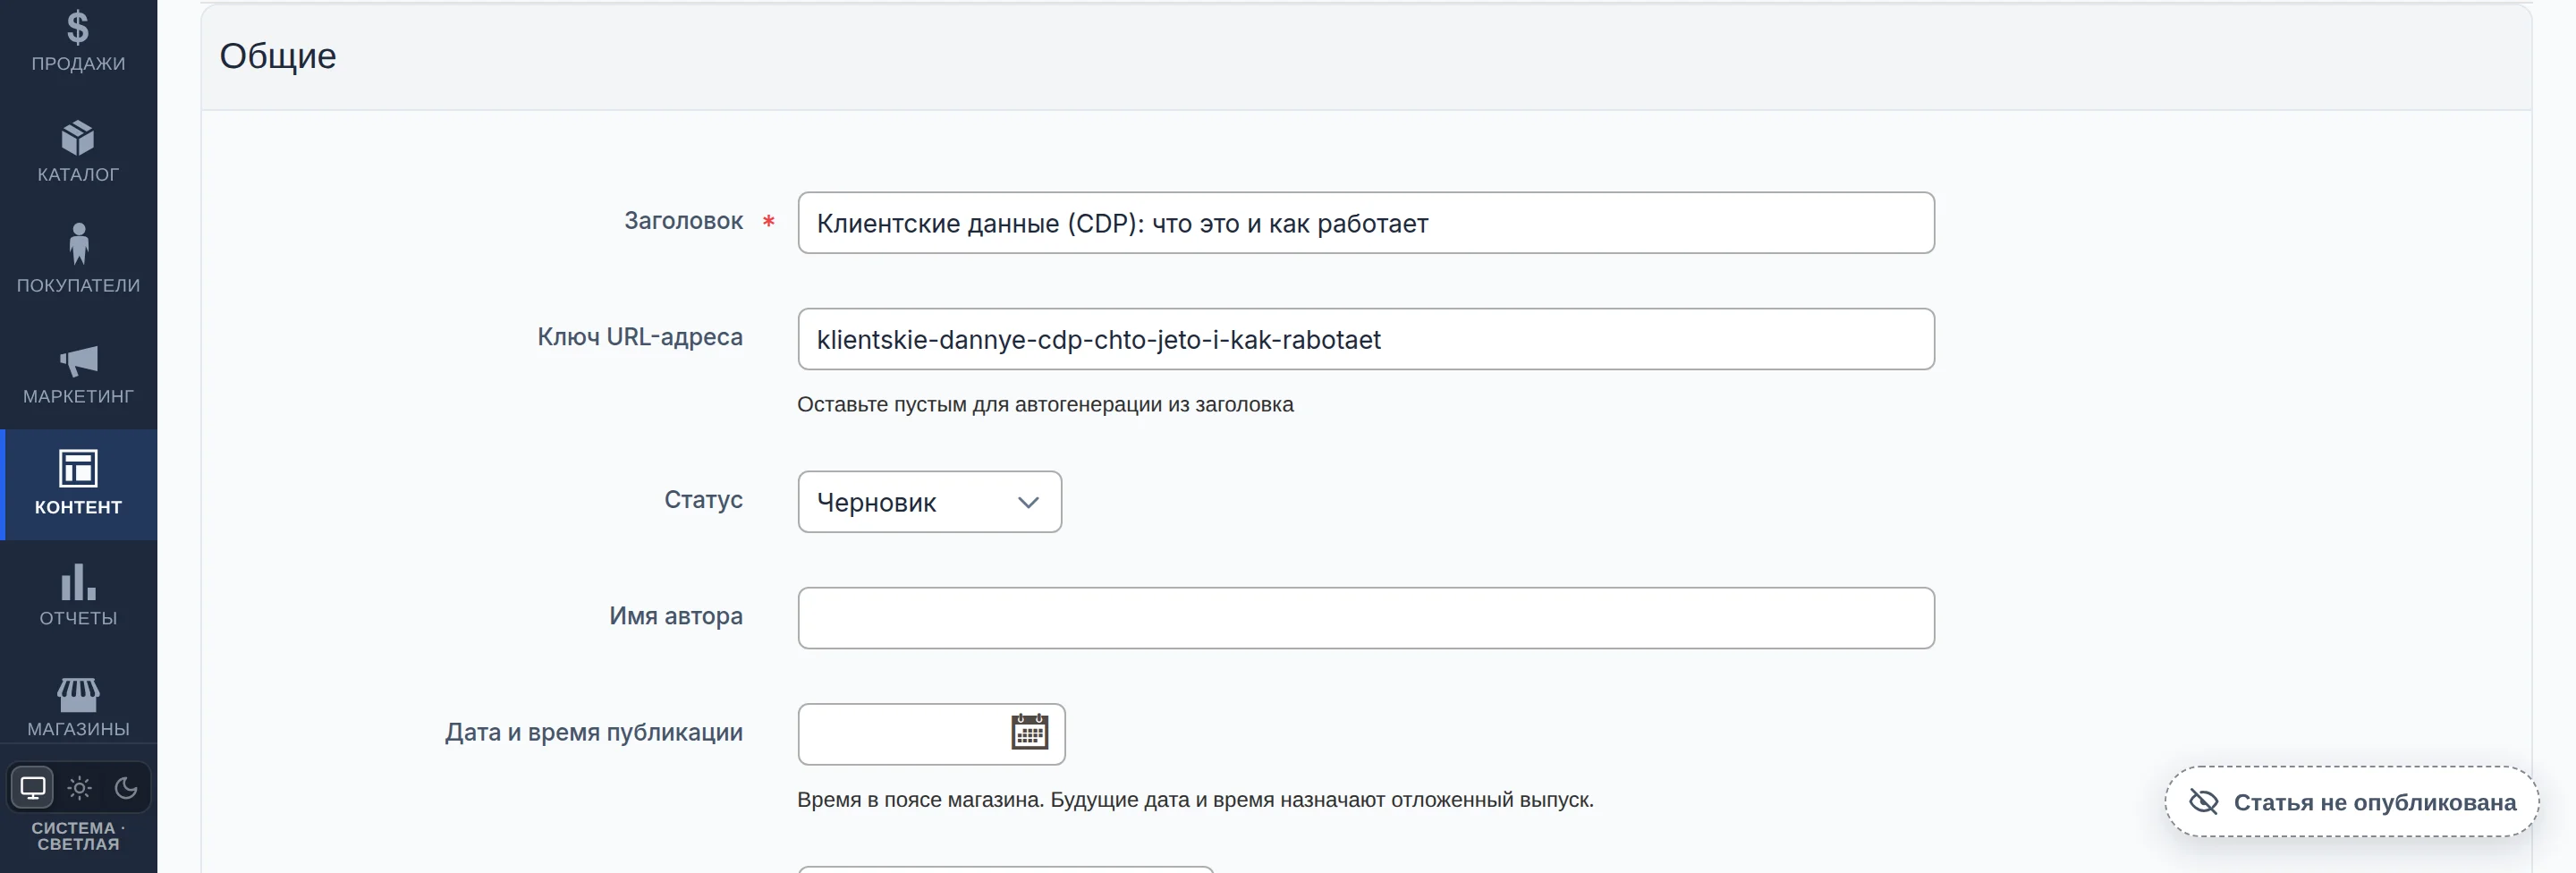
Task: Switch to light theme sun icon
Action: tap(80, 788)
